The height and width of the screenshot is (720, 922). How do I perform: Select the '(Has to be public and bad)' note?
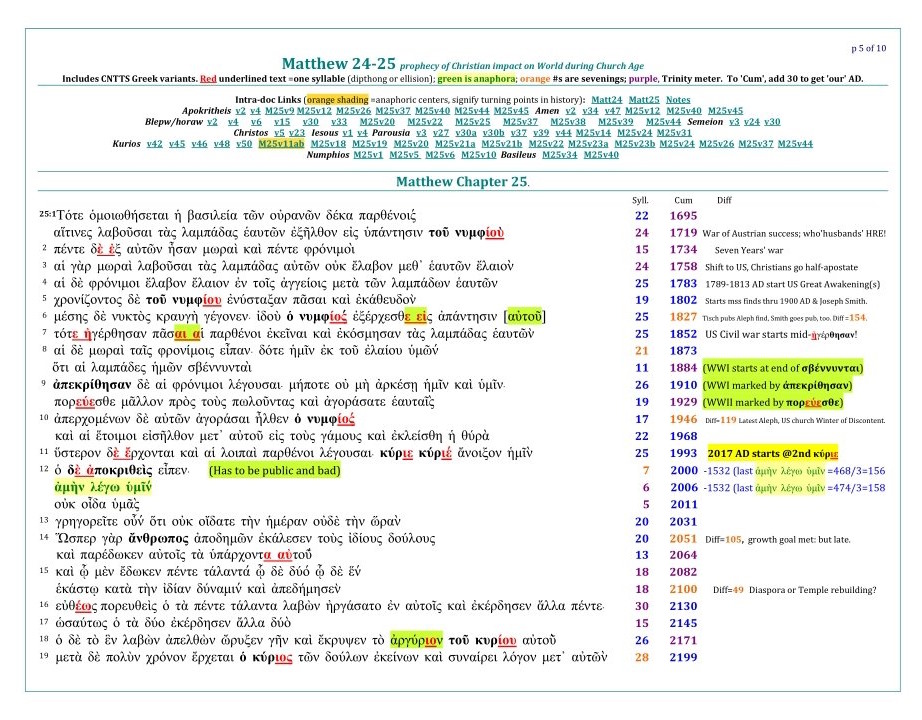[x=275, y=471]
